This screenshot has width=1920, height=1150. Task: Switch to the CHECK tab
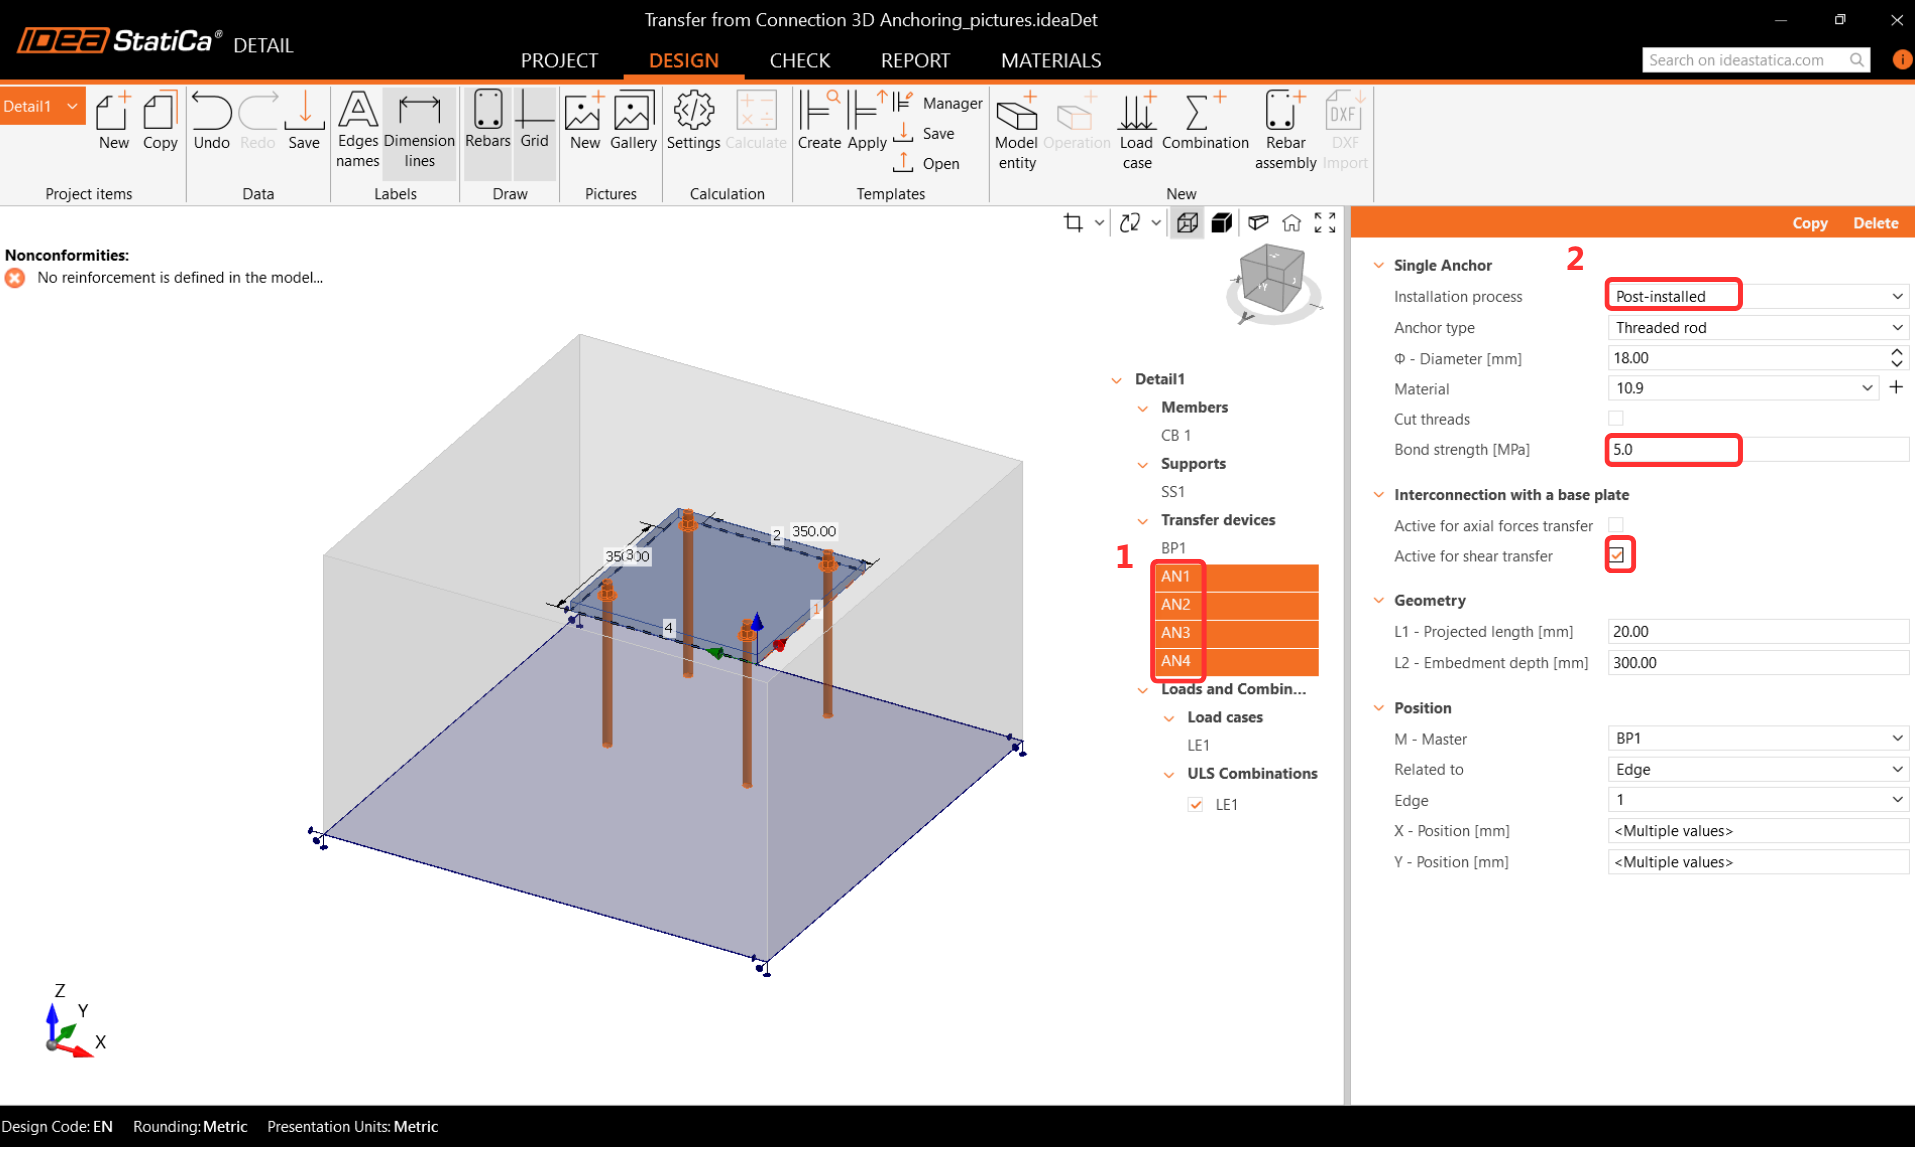799,60
